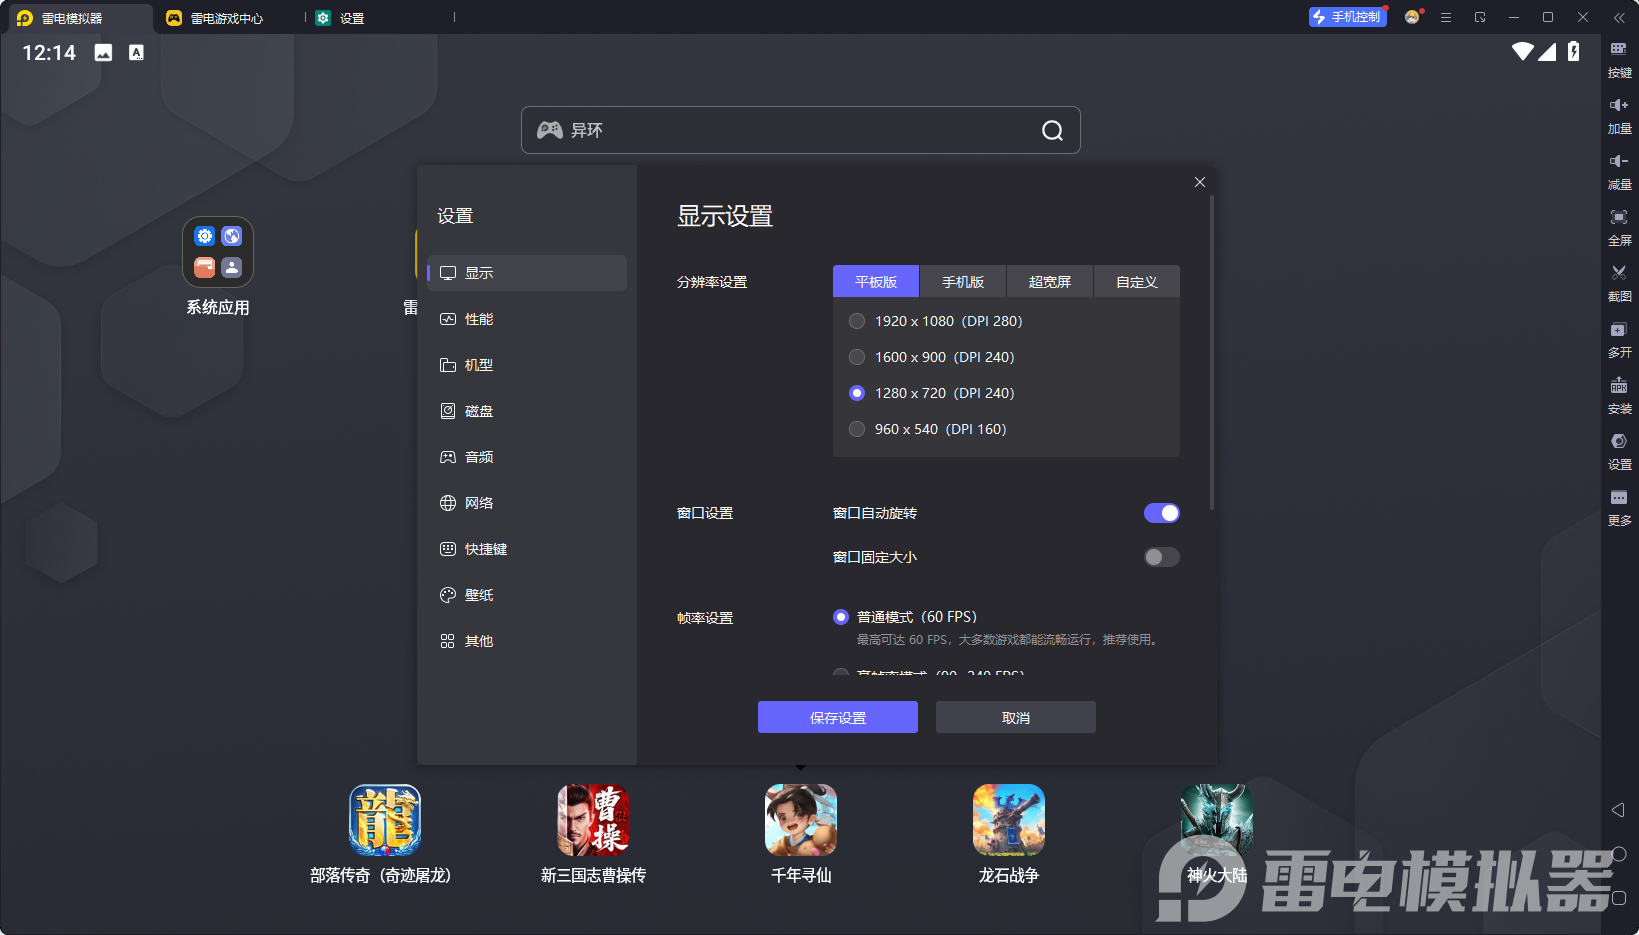Toggle the 窗口固定大小 switch

(x=1162, y=557)
